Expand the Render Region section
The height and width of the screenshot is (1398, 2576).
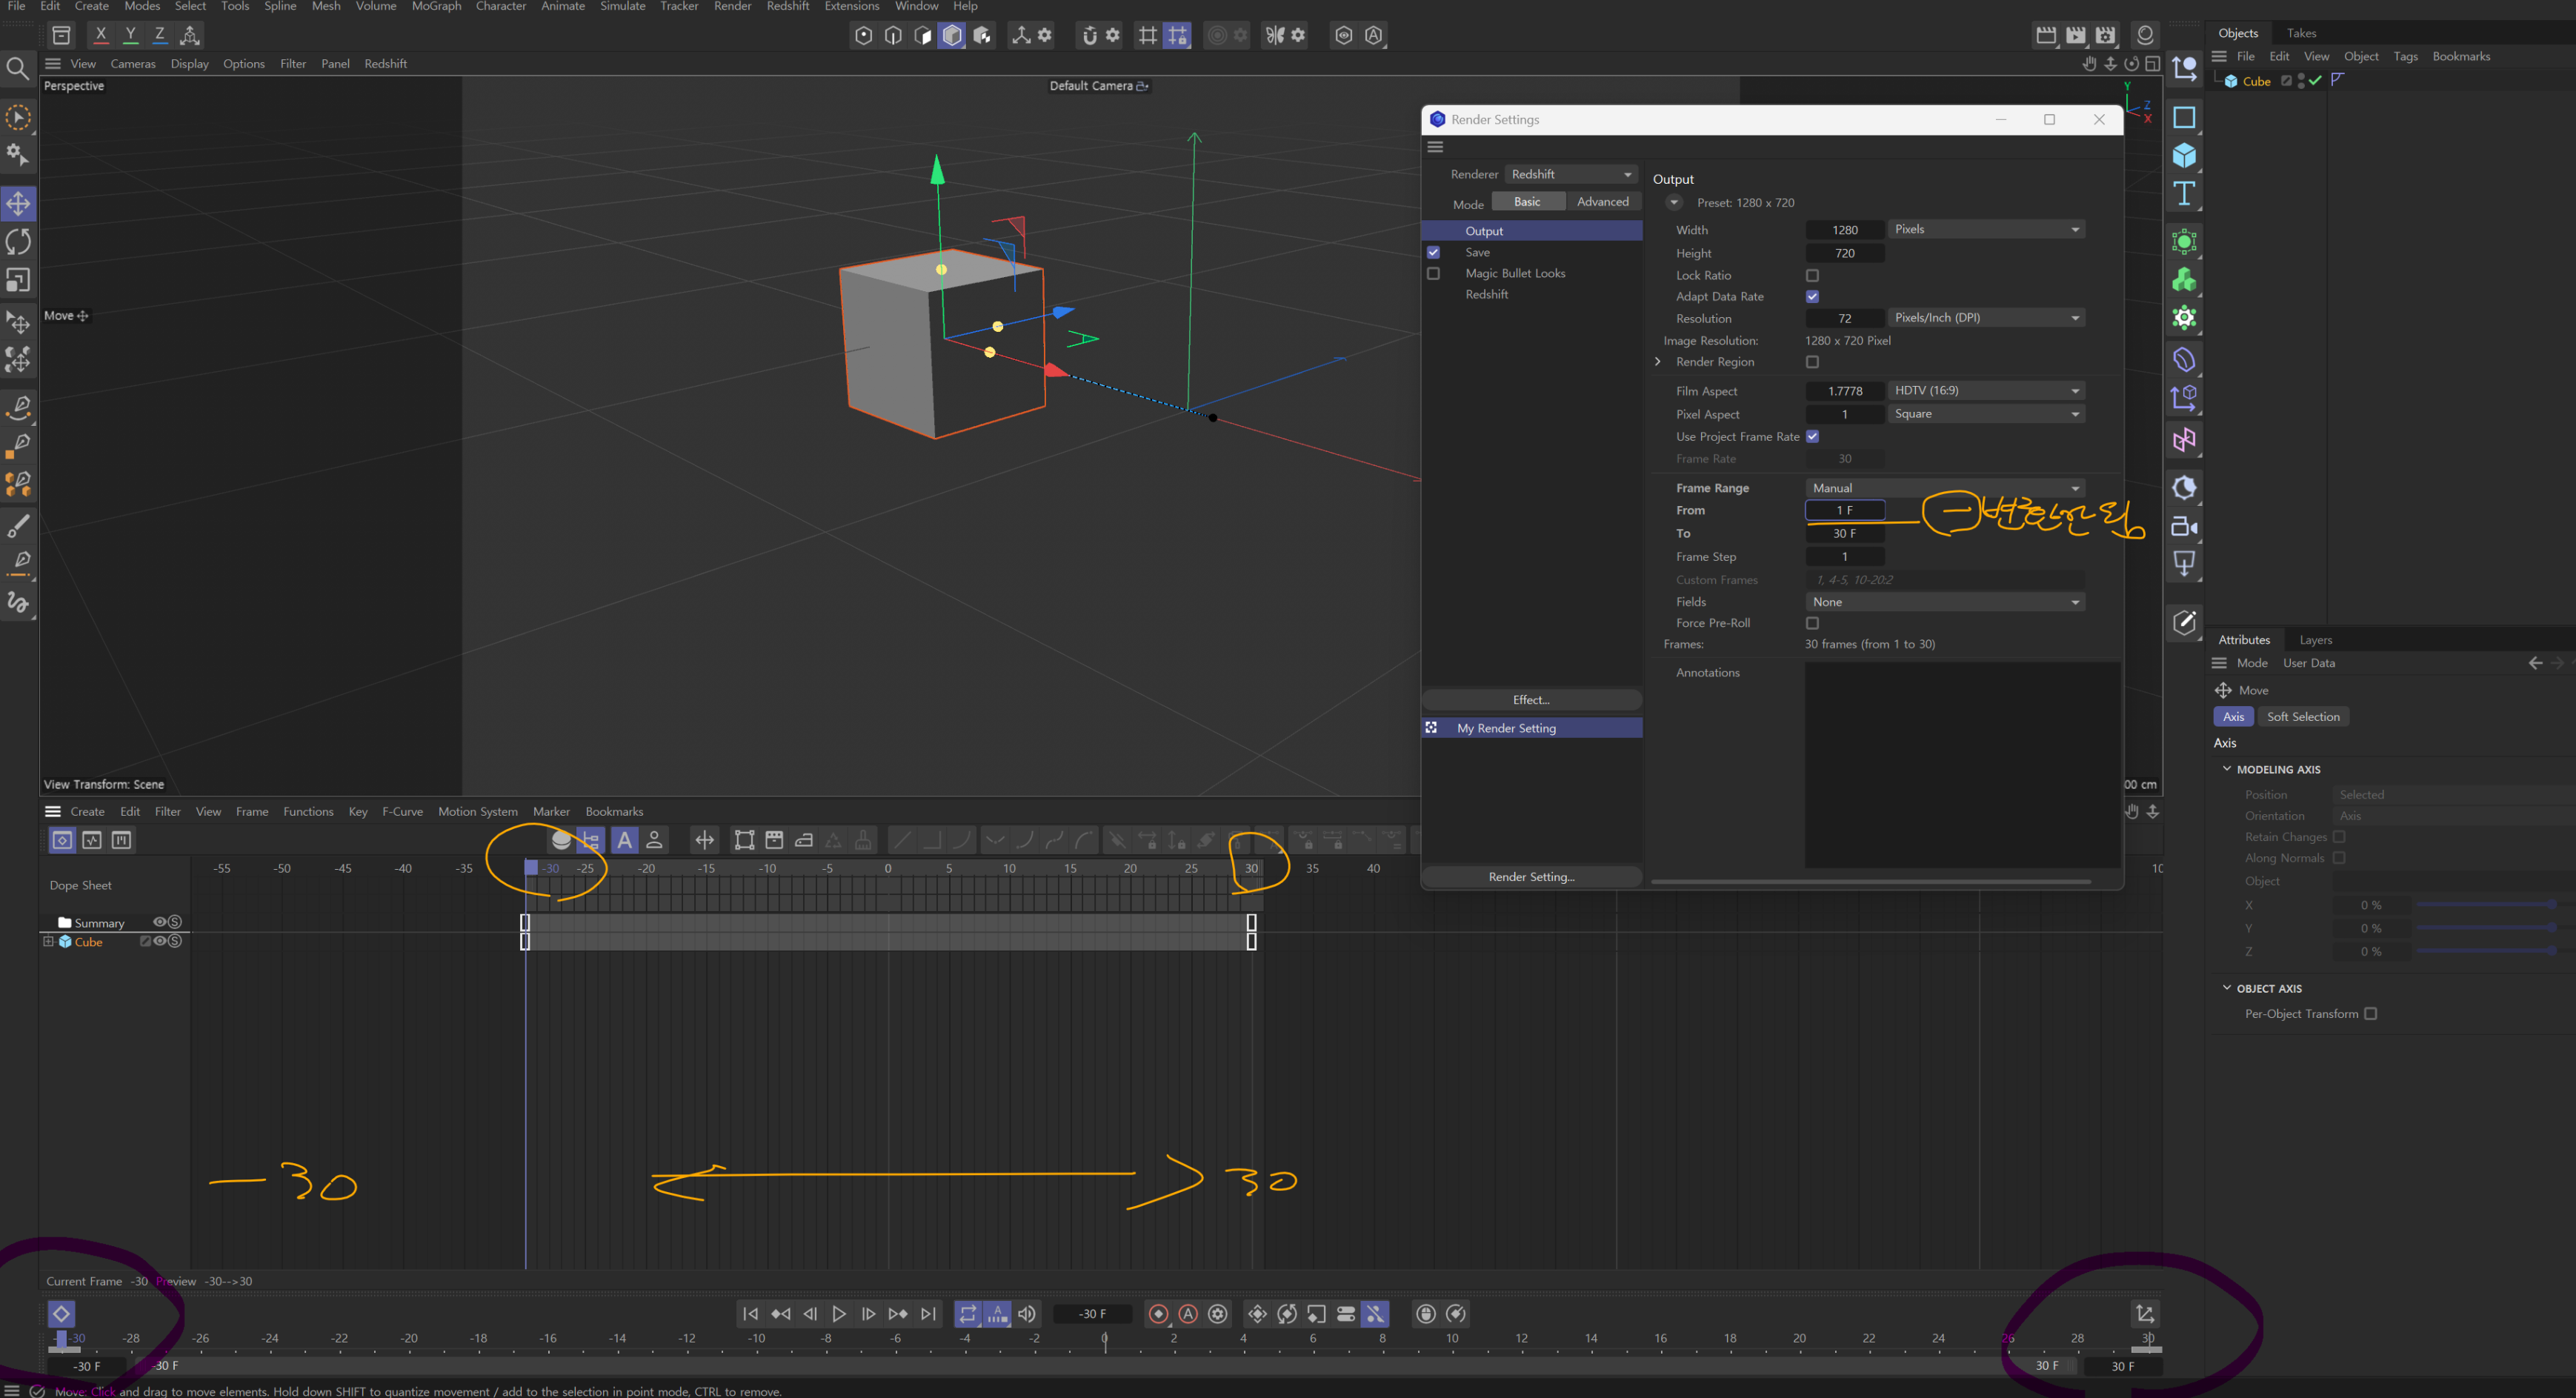click(1658, 362)
